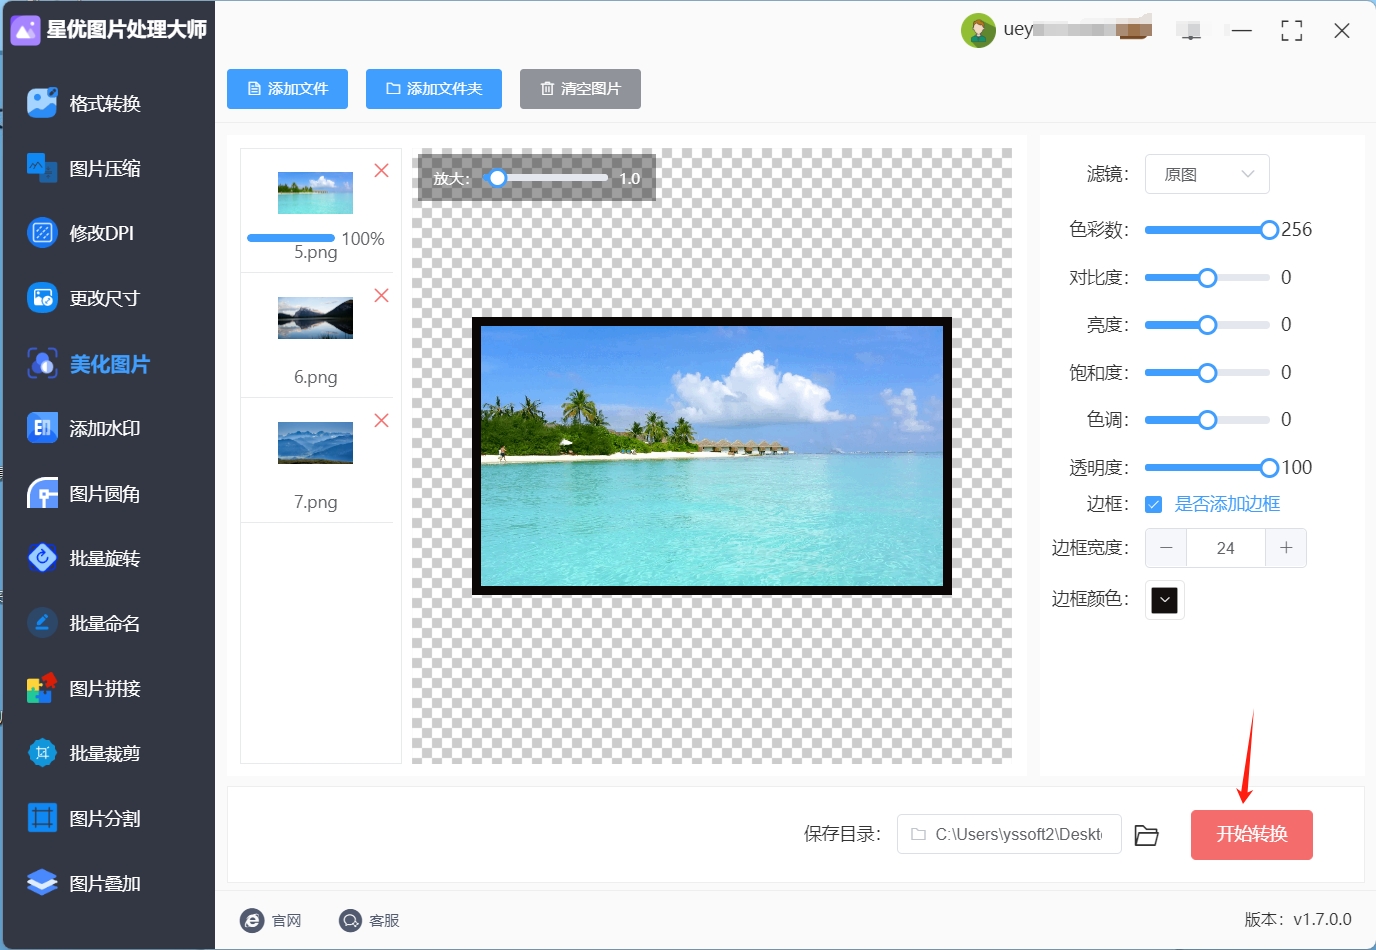1376x950 pixels.
Task: Select the 5.png thumbnail
Action: coord(315,193)
